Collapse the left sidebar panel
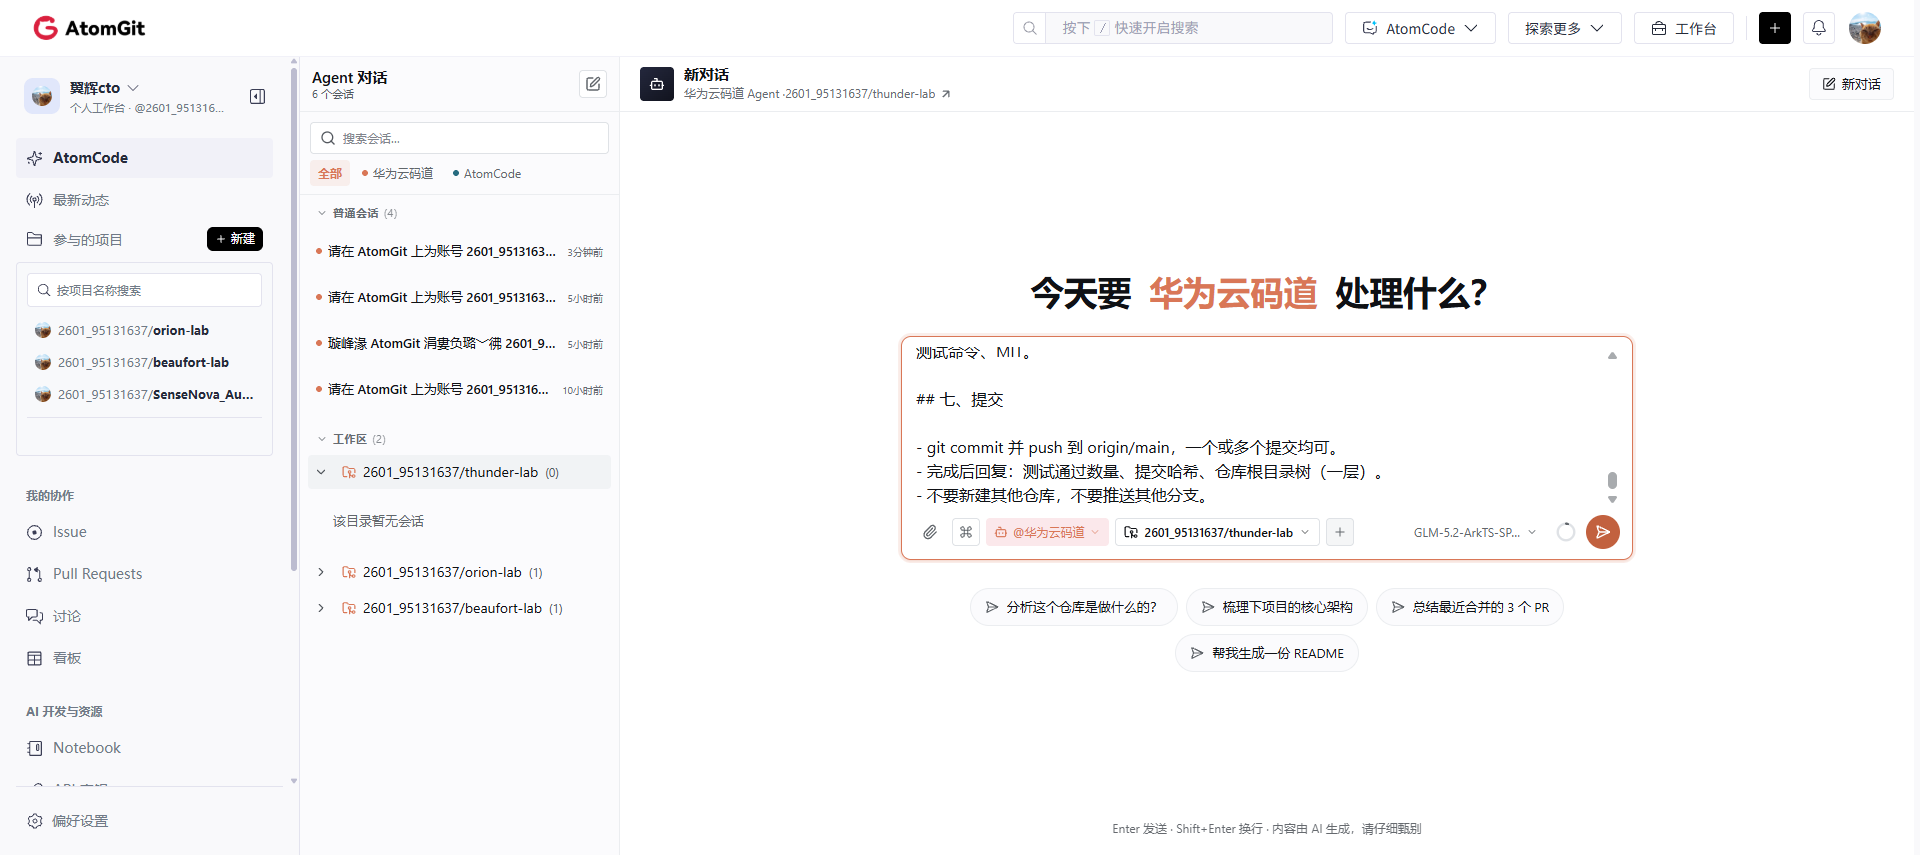The image size is (1920, 855). pos(257,96)
